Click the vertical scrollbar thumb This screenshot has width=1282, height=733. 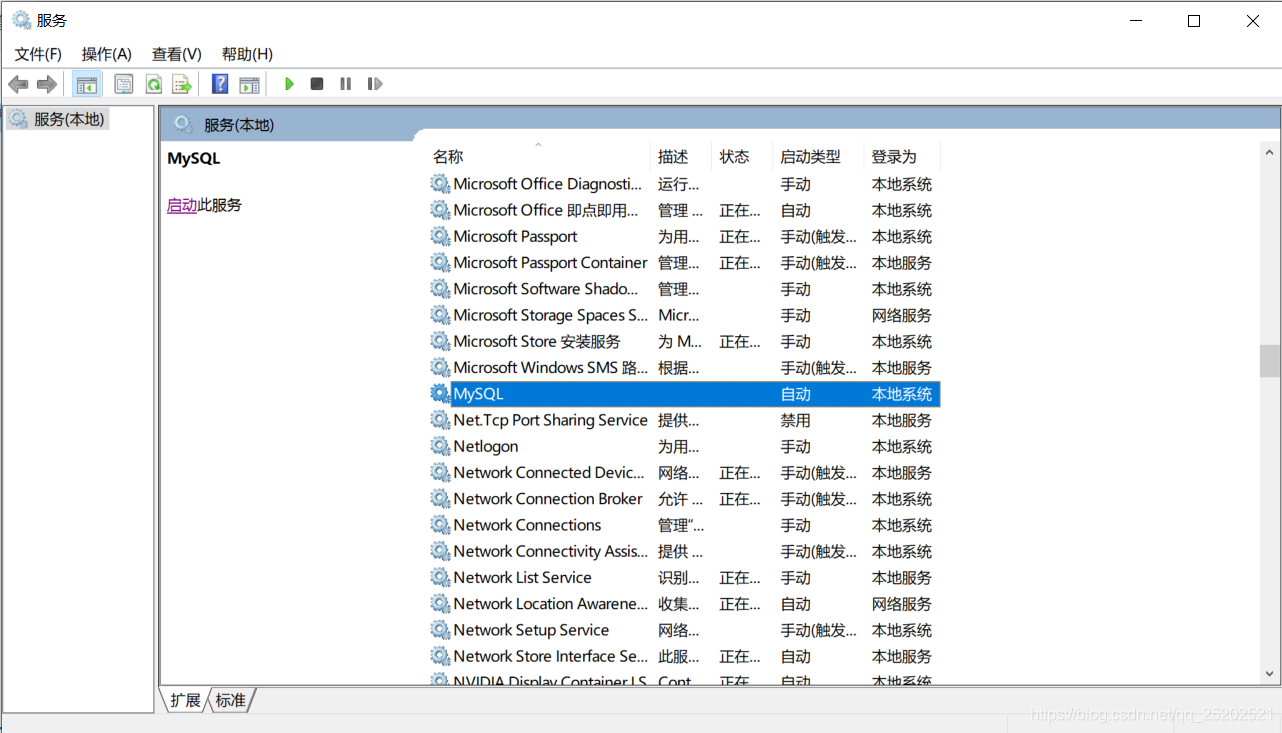pyautogui.click(x=1270, y=361)
